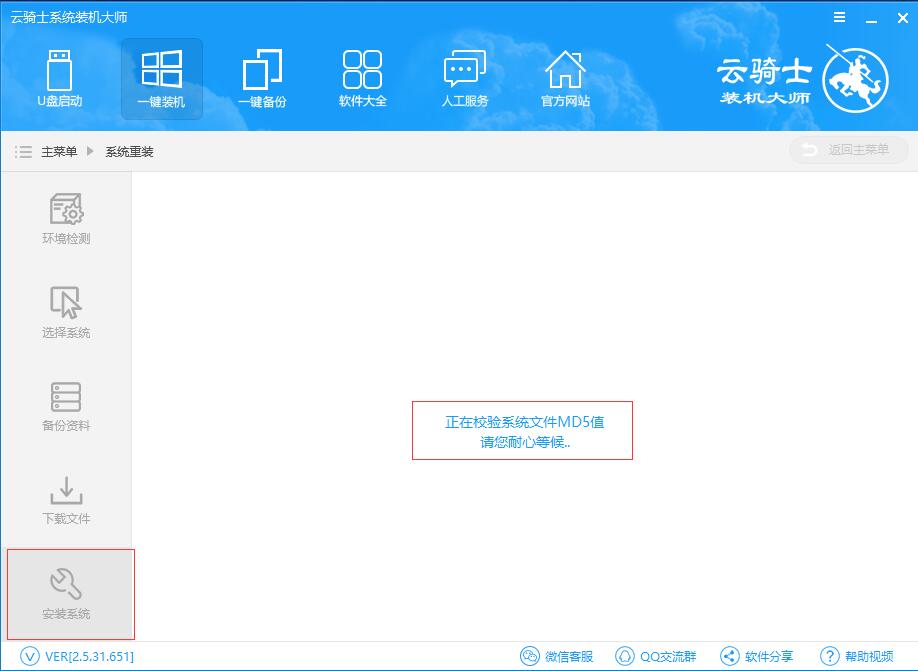Close the 云骑士系统装机大师 window
The image size is (918, 671).
(x=902, y=18)
